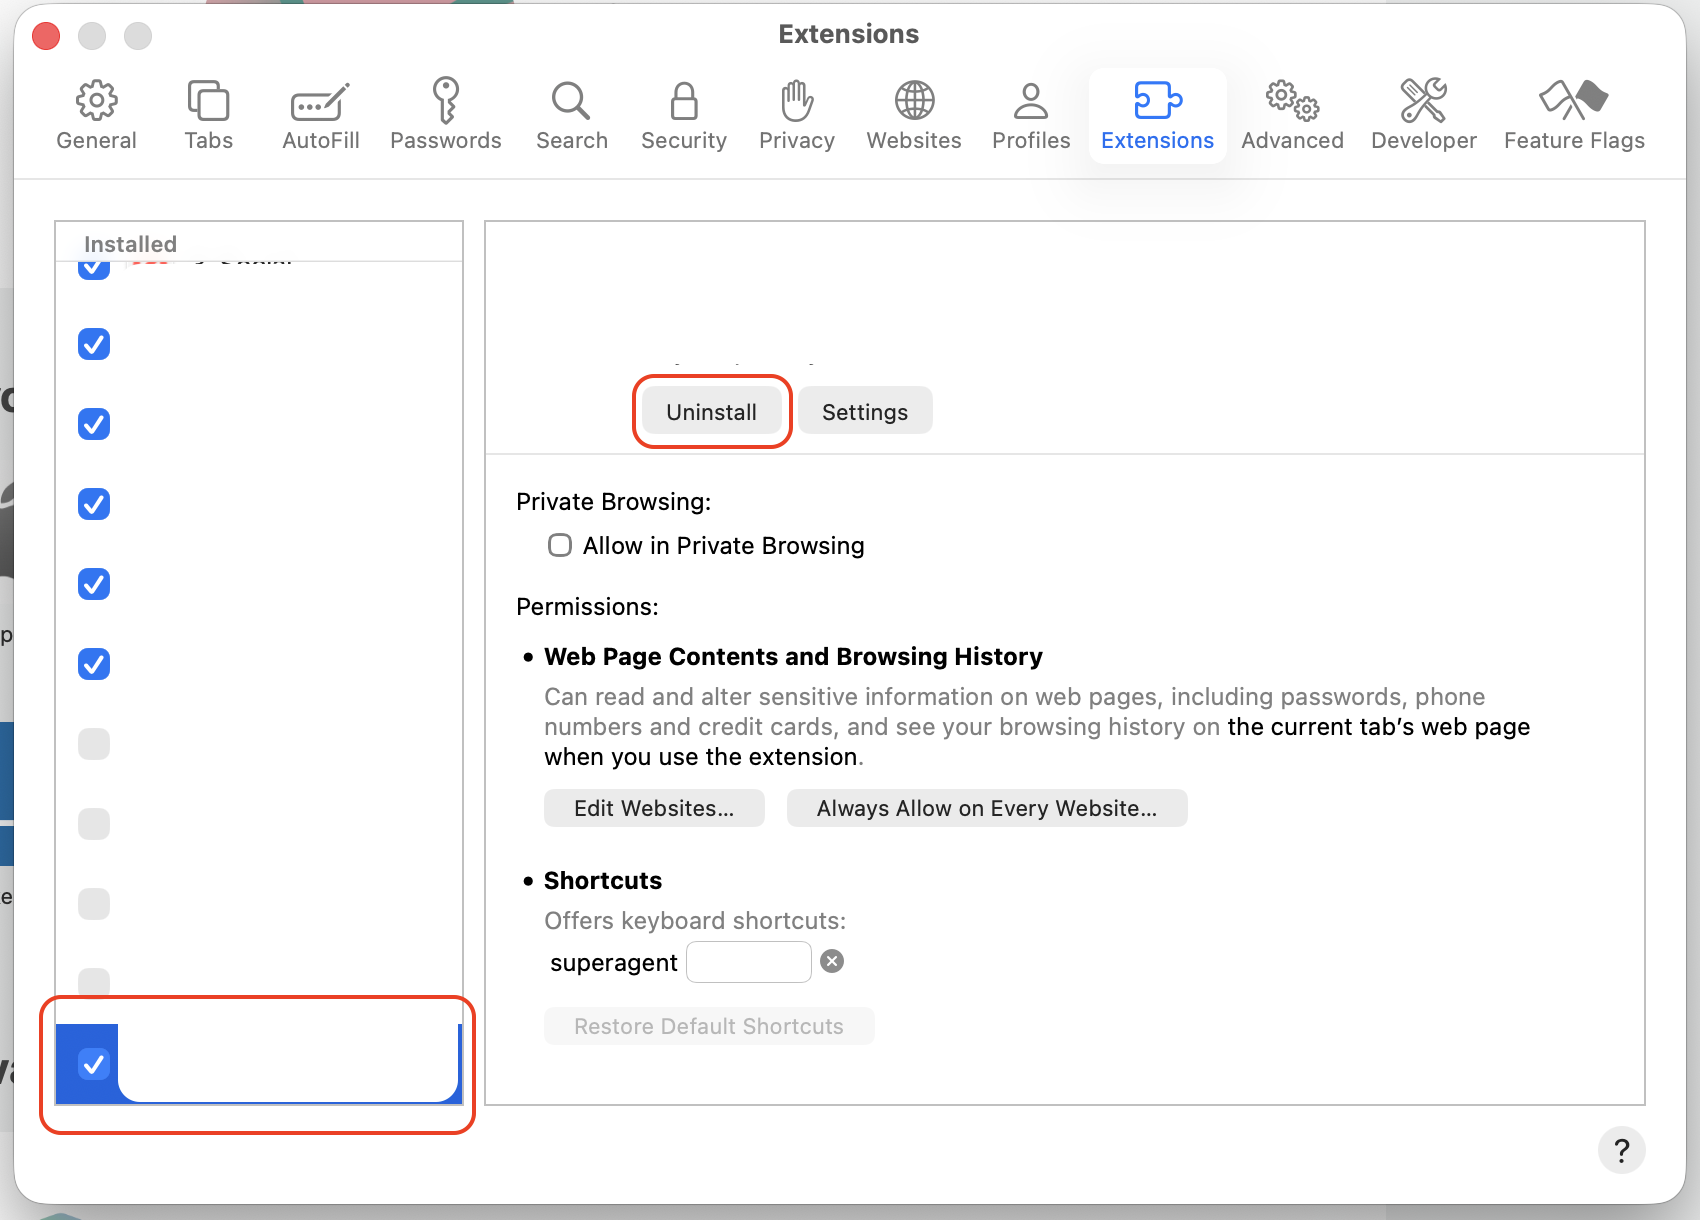Open the Privacy hand icon pane
Viewport: 1700px width, 1220px height.
(x=796, y=115)
